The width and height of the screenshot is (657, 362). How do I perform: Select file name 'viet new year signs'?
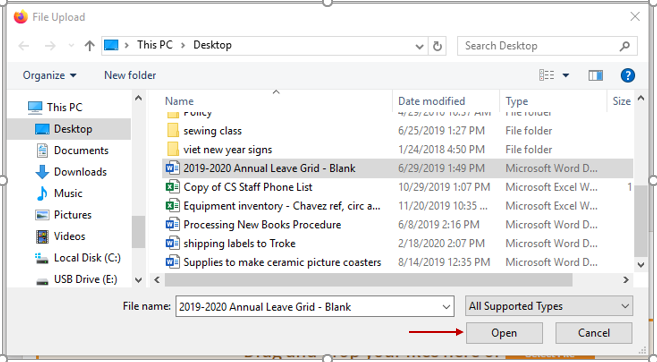pos(228,150)
